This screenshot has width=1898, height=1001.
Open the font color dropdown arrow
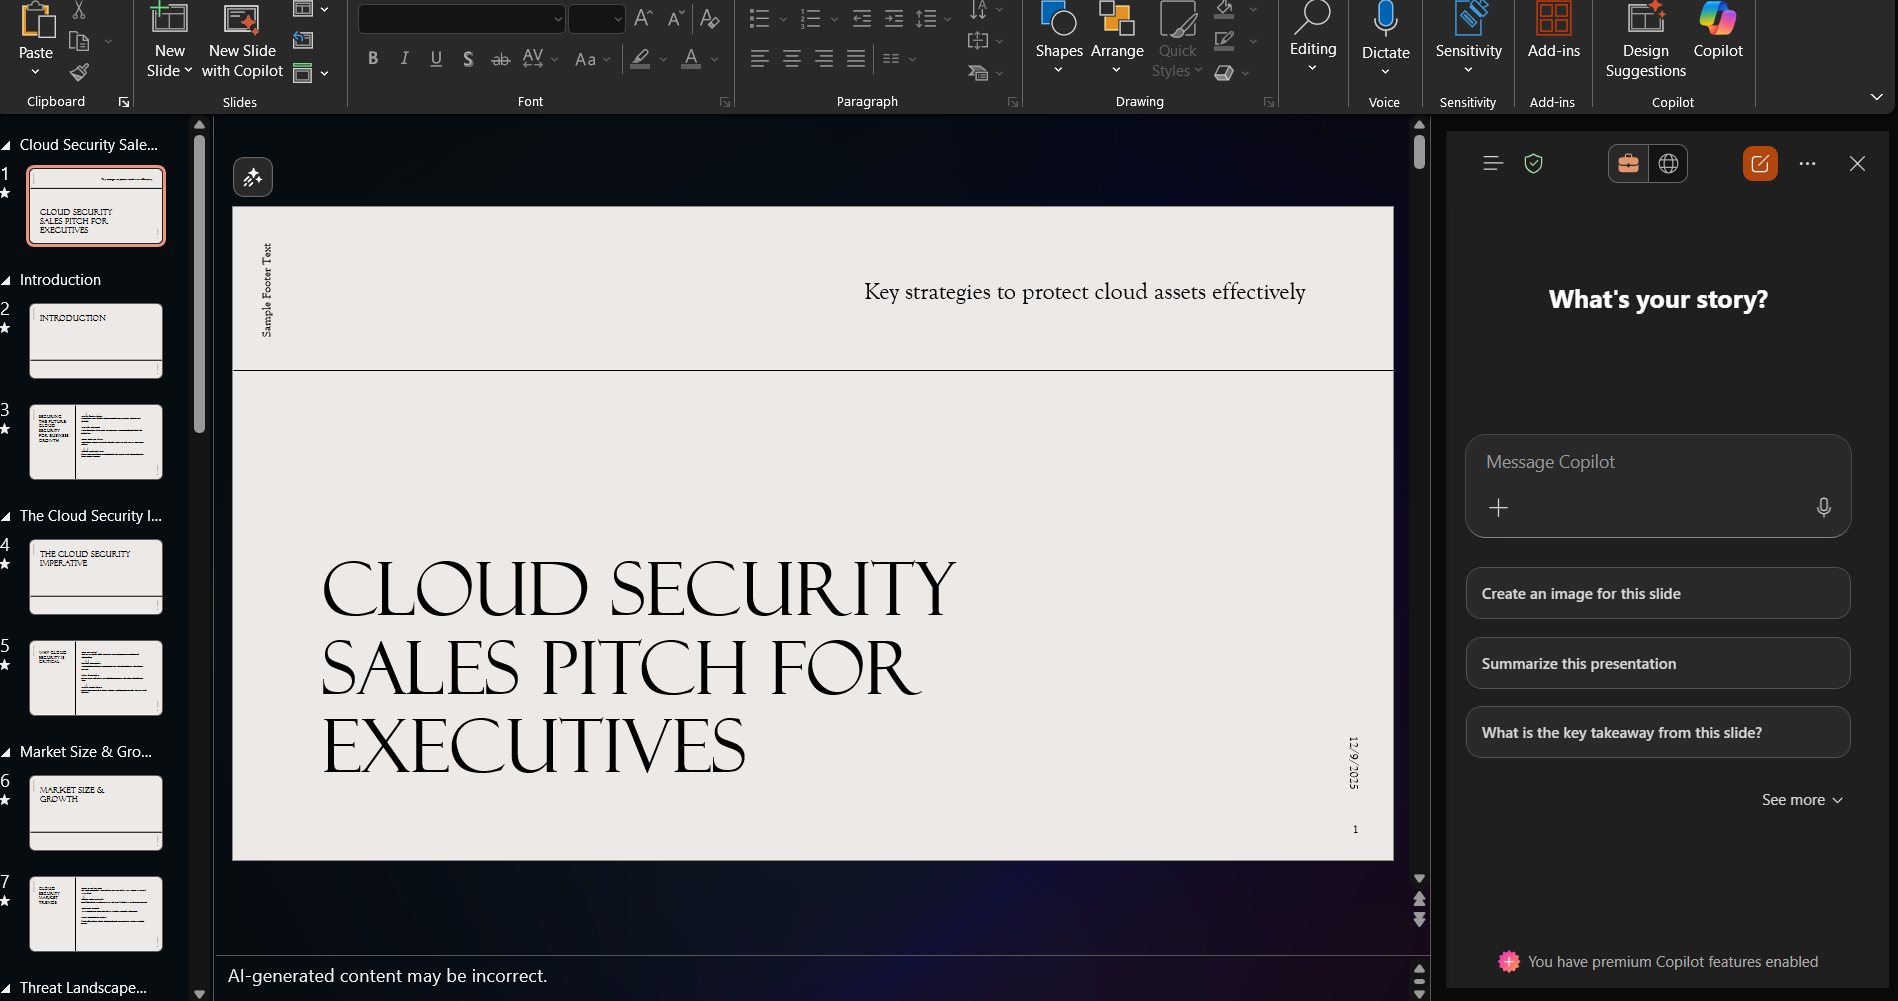tap(714, 60)
